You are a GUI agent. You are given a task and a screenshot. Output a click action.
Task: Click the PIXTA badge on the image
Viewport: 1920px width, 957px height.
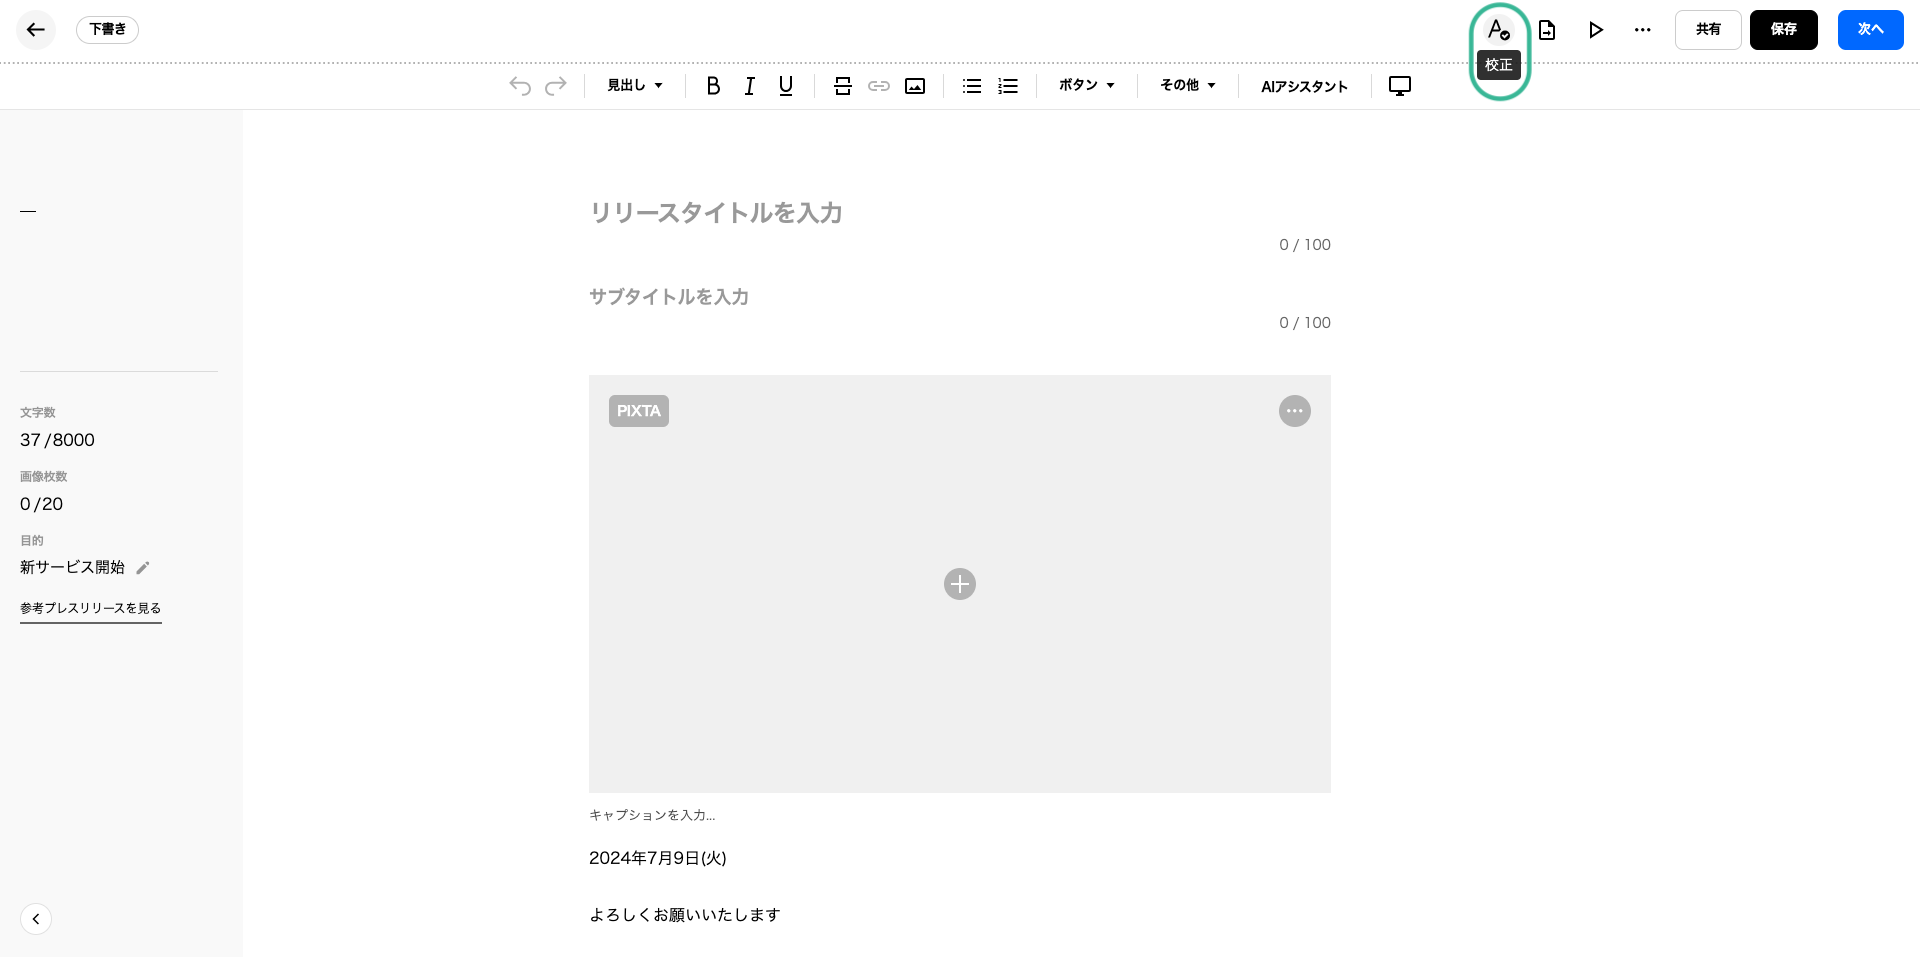point(639,411)
